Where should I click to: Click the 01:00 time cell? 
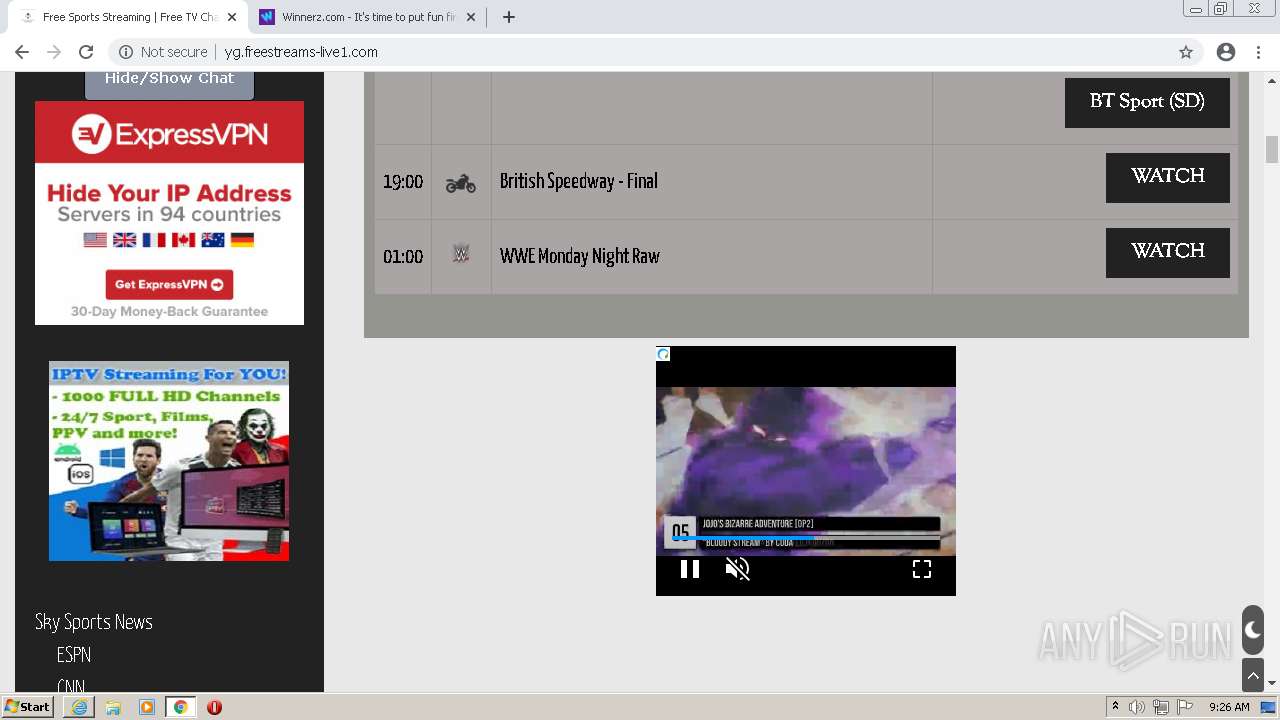pos(403,257)
